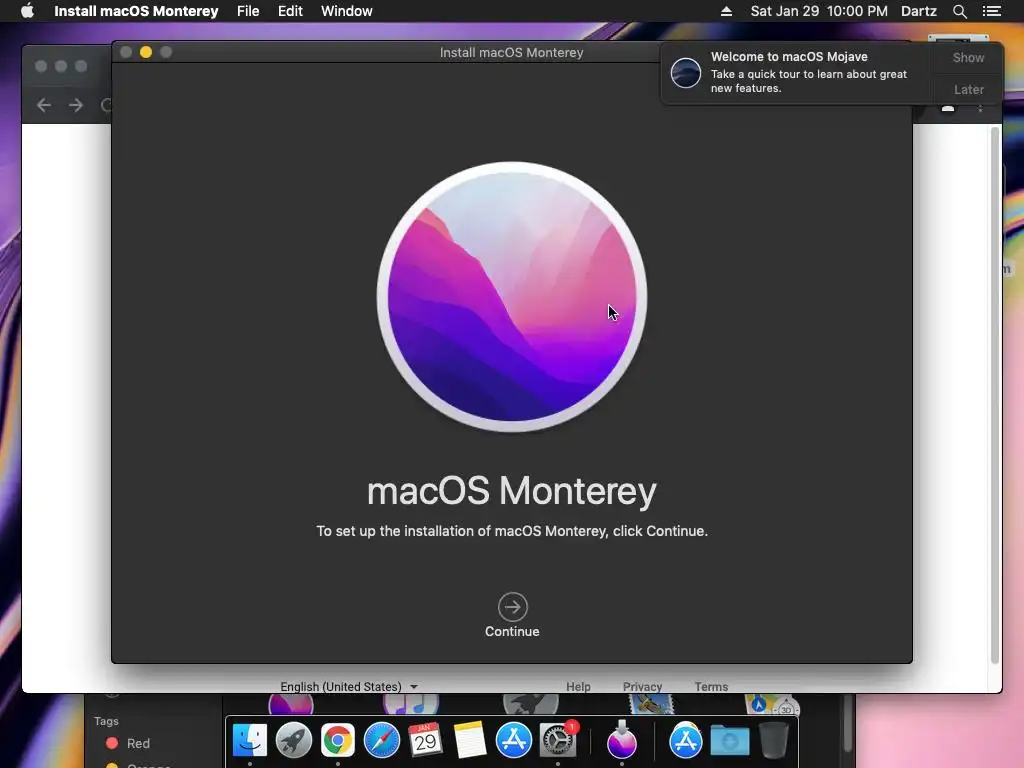Open System Preferences gear in Dock
1024x768 pixels.
558,740
